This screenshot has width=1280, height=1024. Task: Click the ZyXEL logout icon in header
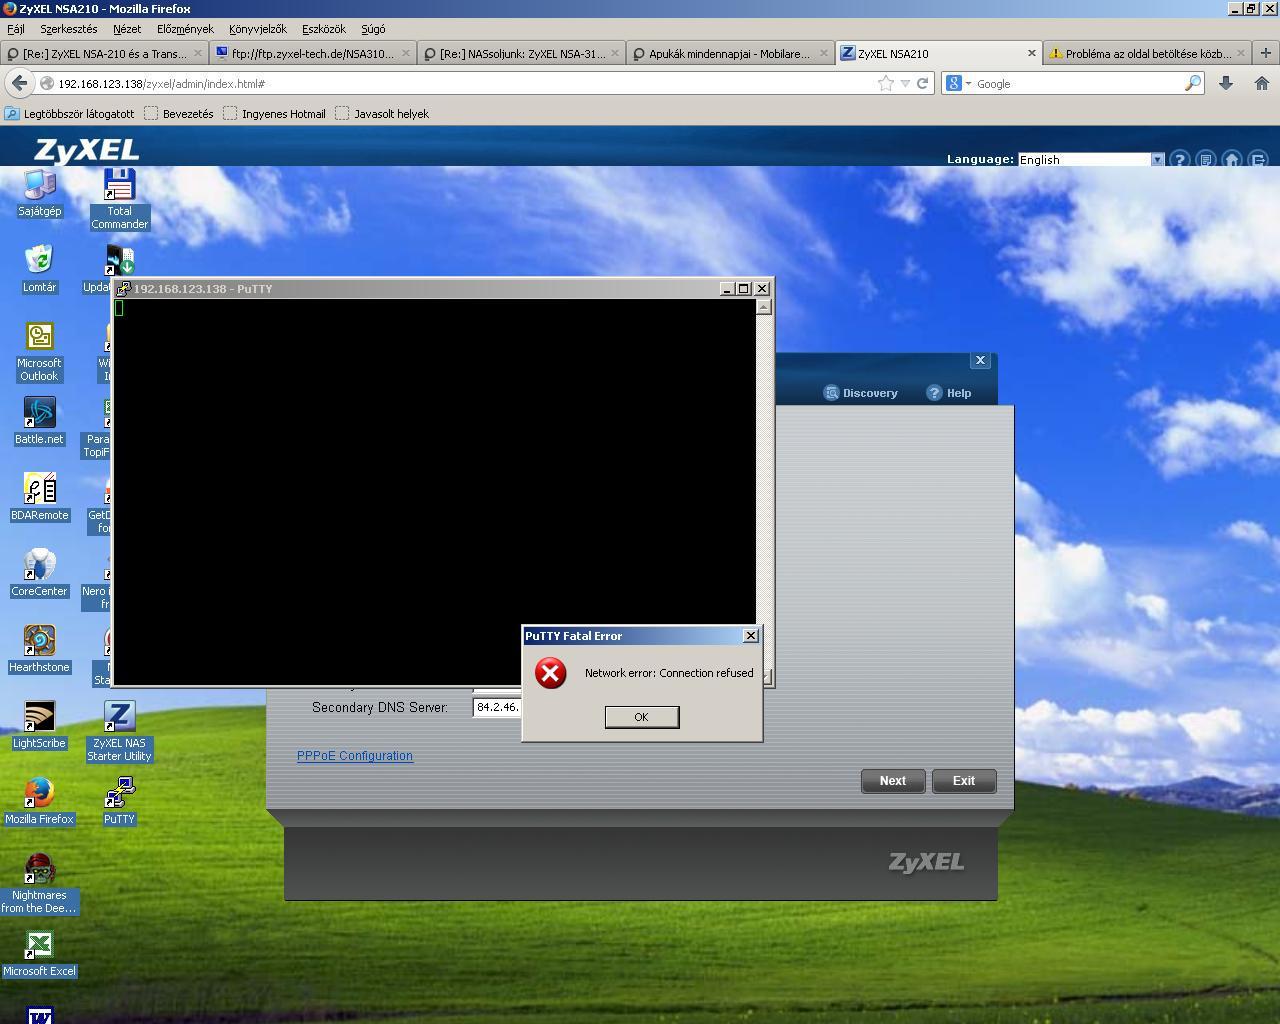pos(1258,159)
